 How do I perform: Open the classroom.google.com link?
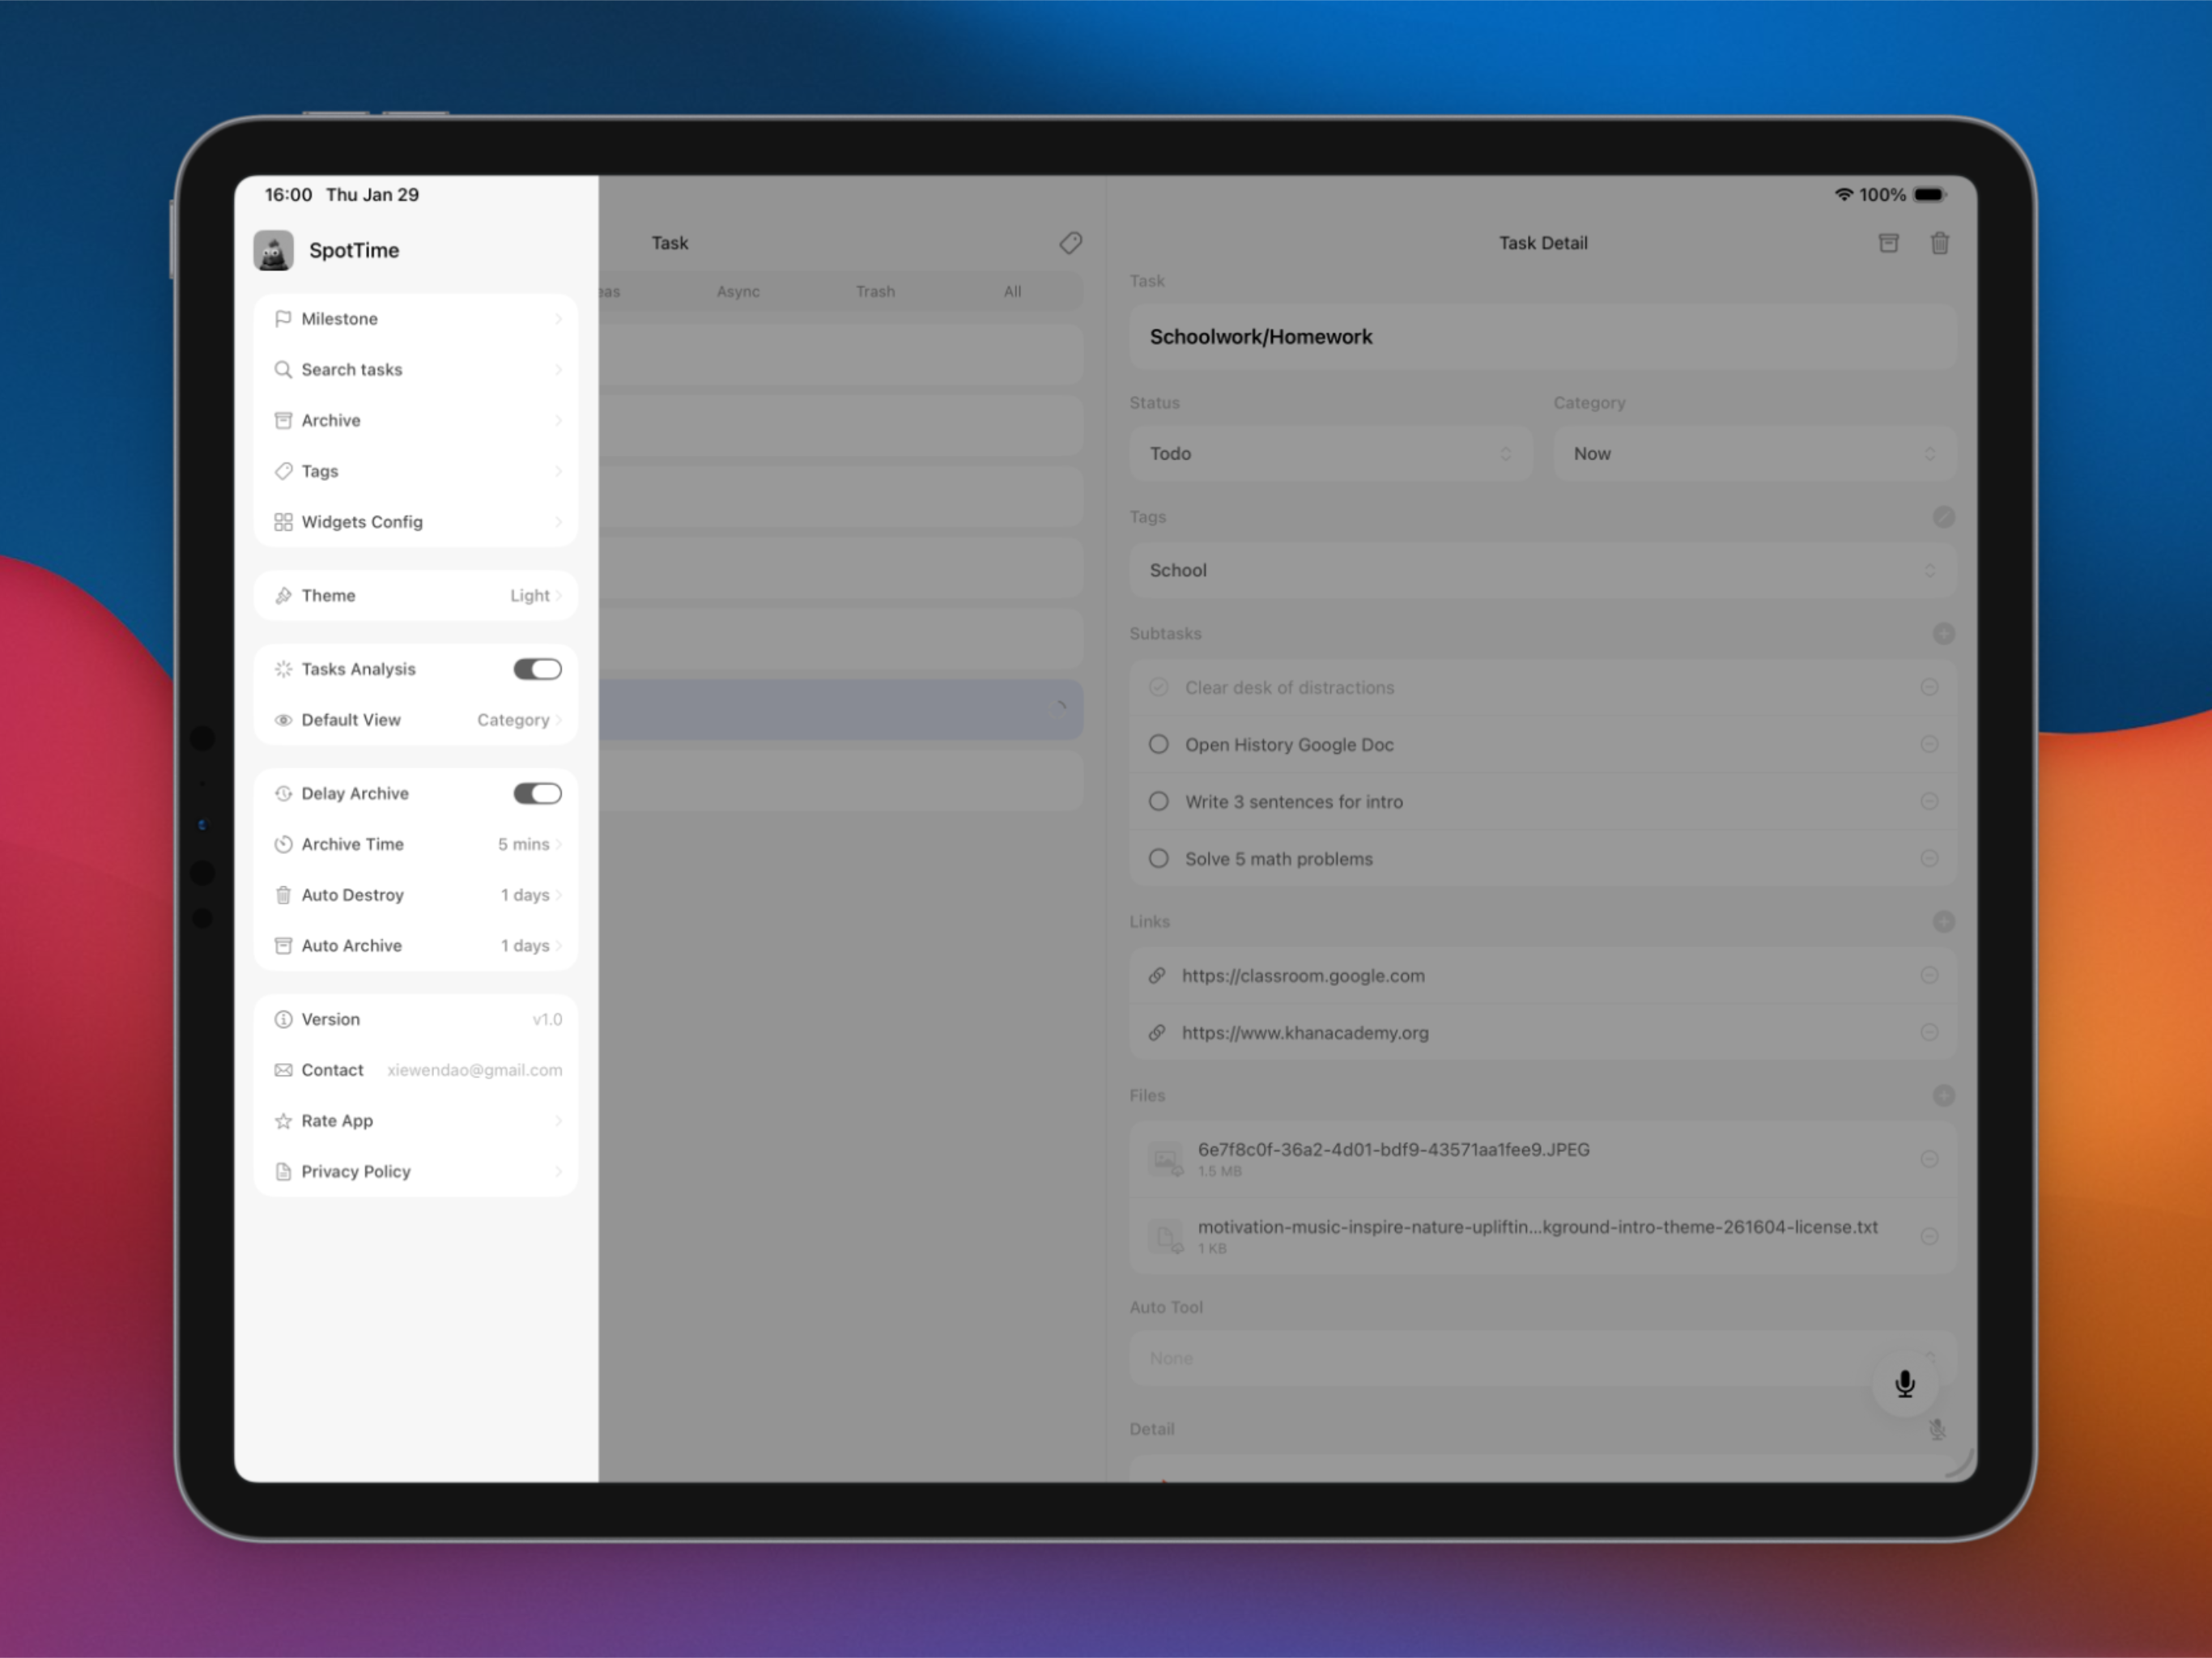1303,976
